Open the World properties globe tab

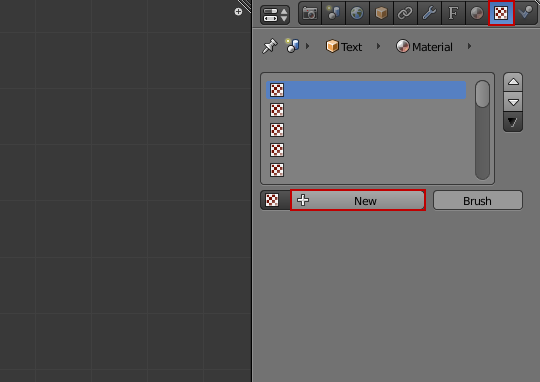pos(357,13)
